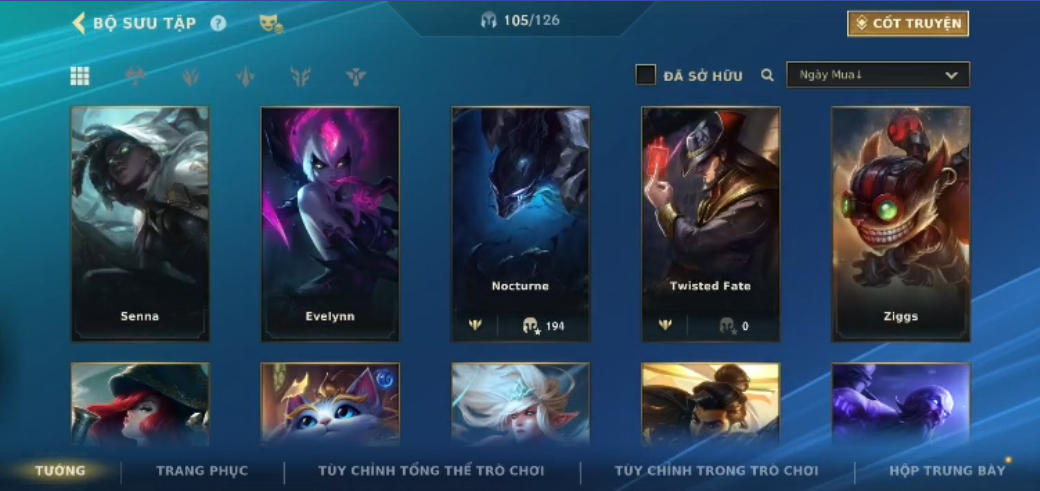Select the fourth role filter icon
This screenshot has height=491, width=1040.
click(300, 77)
